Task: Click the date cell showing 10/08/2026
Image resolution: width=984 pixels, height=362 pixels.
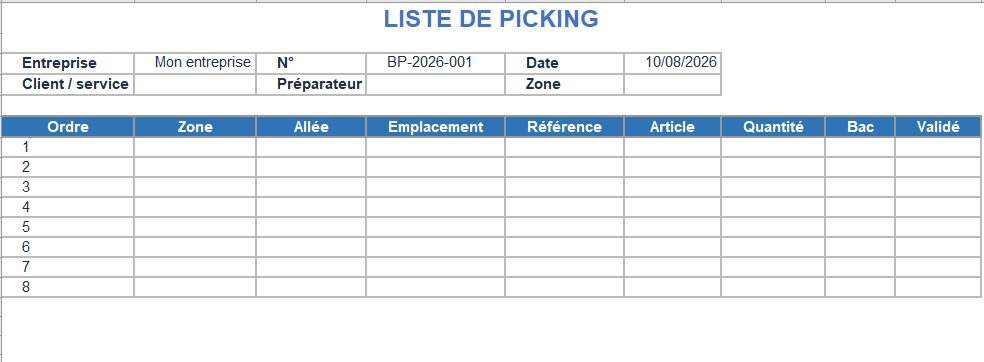Action: 672,63
